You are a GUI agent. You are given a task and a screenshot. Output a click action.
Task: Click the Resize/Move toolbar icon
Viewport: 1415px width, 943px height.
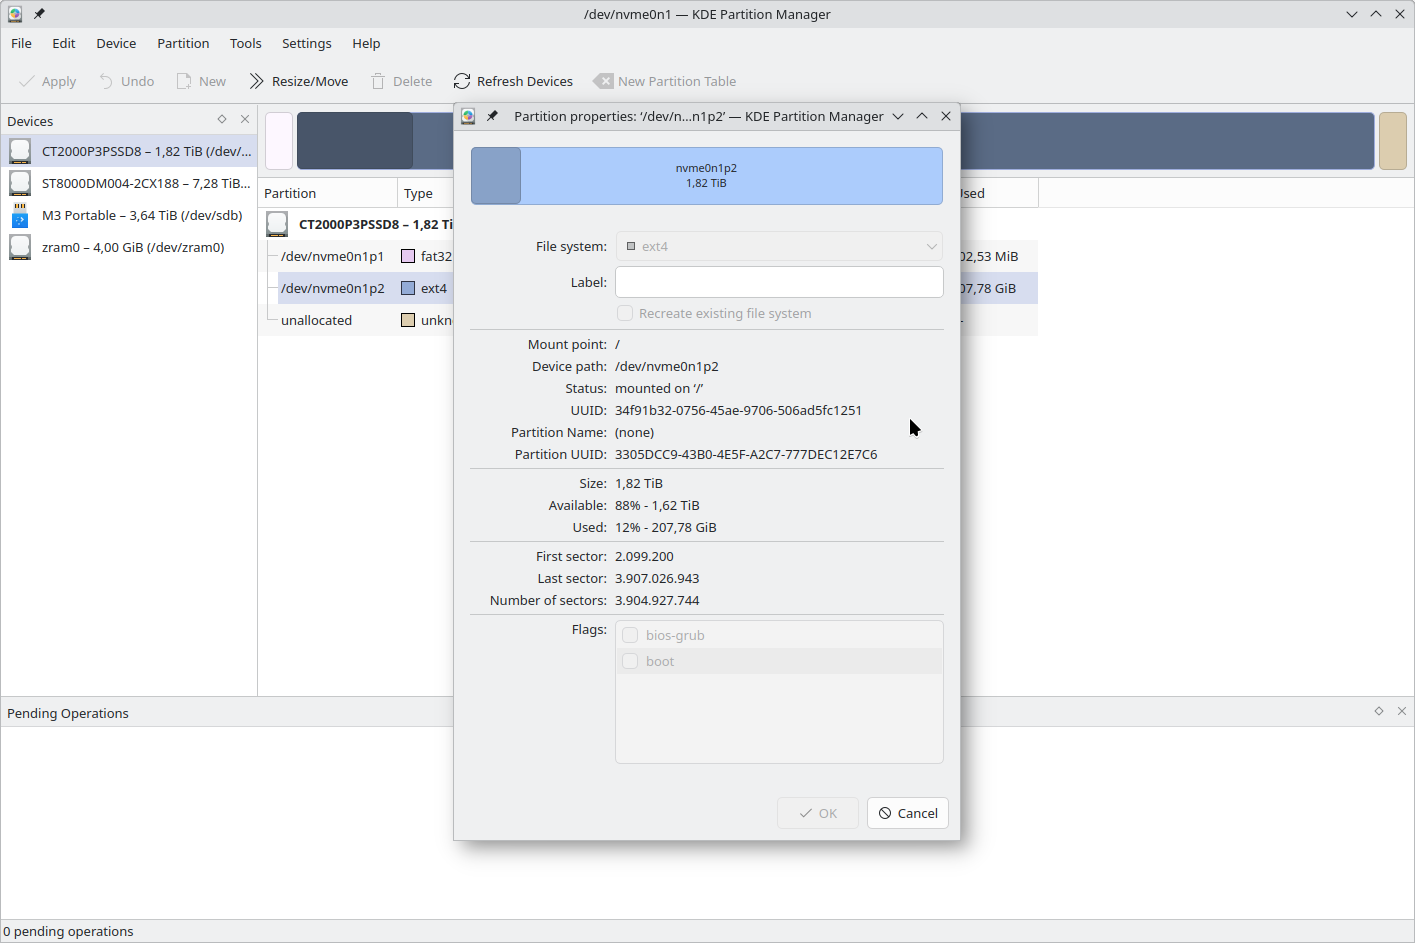(257, 81)
